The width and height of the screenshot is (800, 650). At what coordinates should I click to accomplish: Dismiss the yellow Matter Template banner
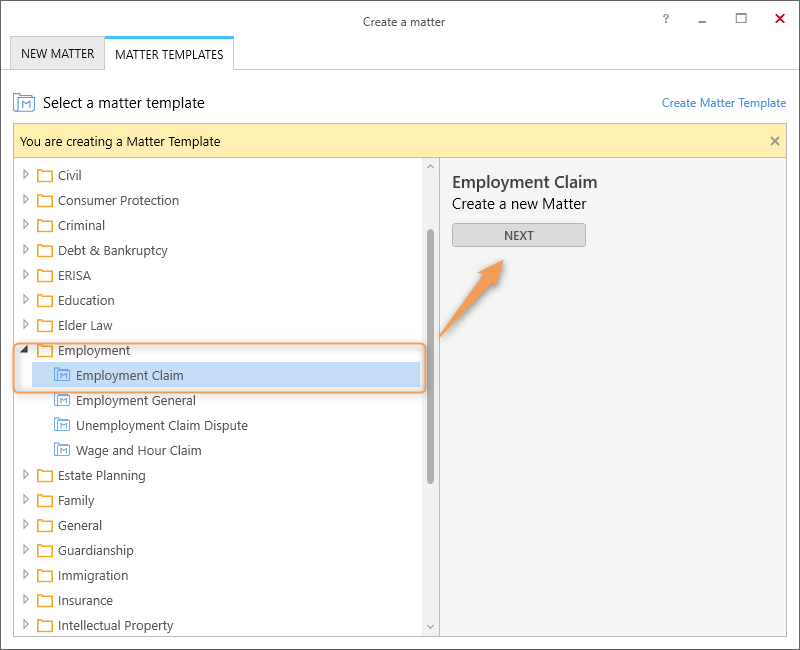[x=774, y=141]
